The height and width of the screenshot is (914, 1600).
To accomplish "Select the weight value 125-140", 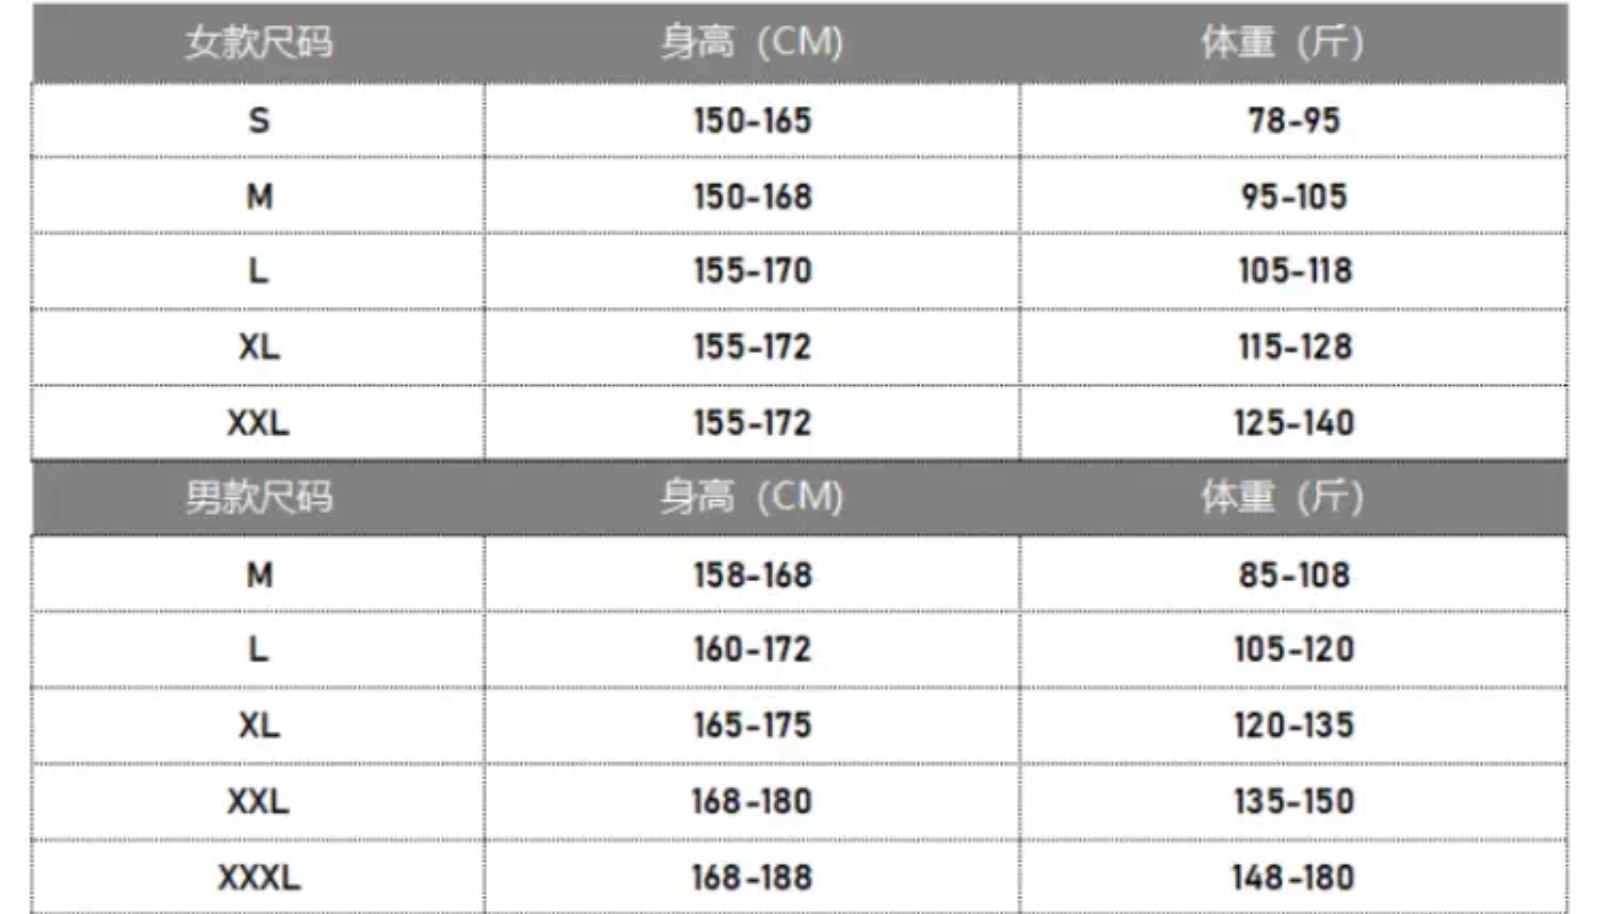I will click(1293, 422).
